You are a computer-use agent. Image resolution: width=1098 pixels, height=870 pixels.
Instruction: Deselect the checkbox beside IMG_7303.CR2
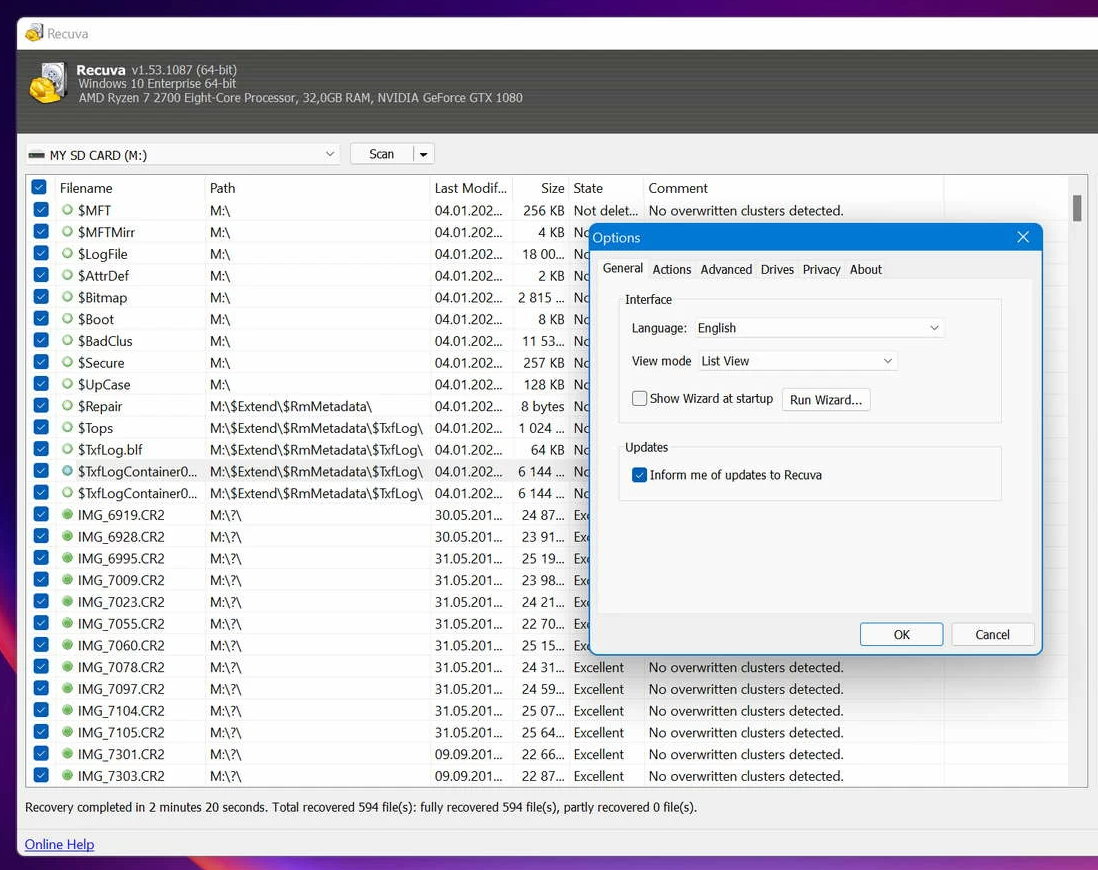coord(41,775)
